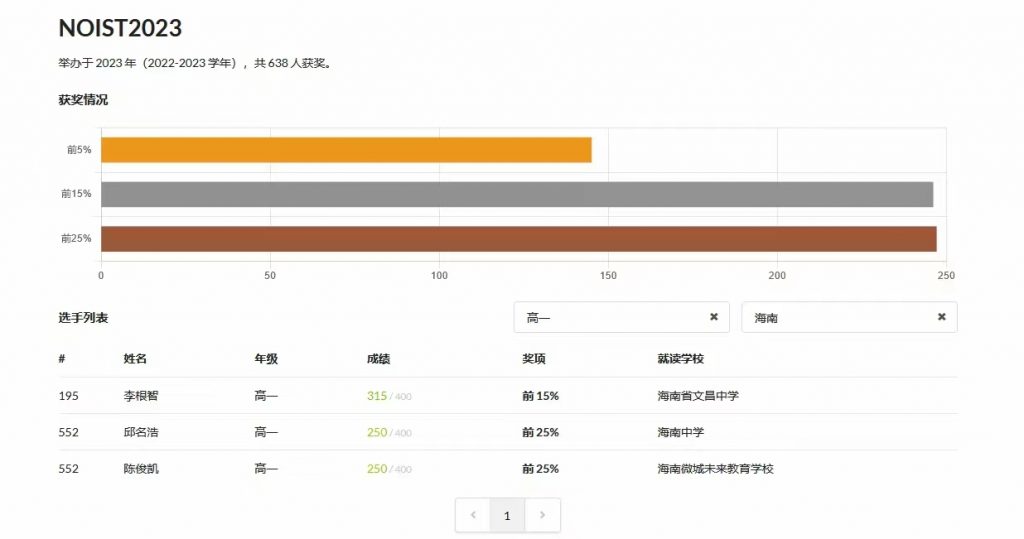Open school 海南微城未来教育学校

pyautogui.click(x=715, y=468)
